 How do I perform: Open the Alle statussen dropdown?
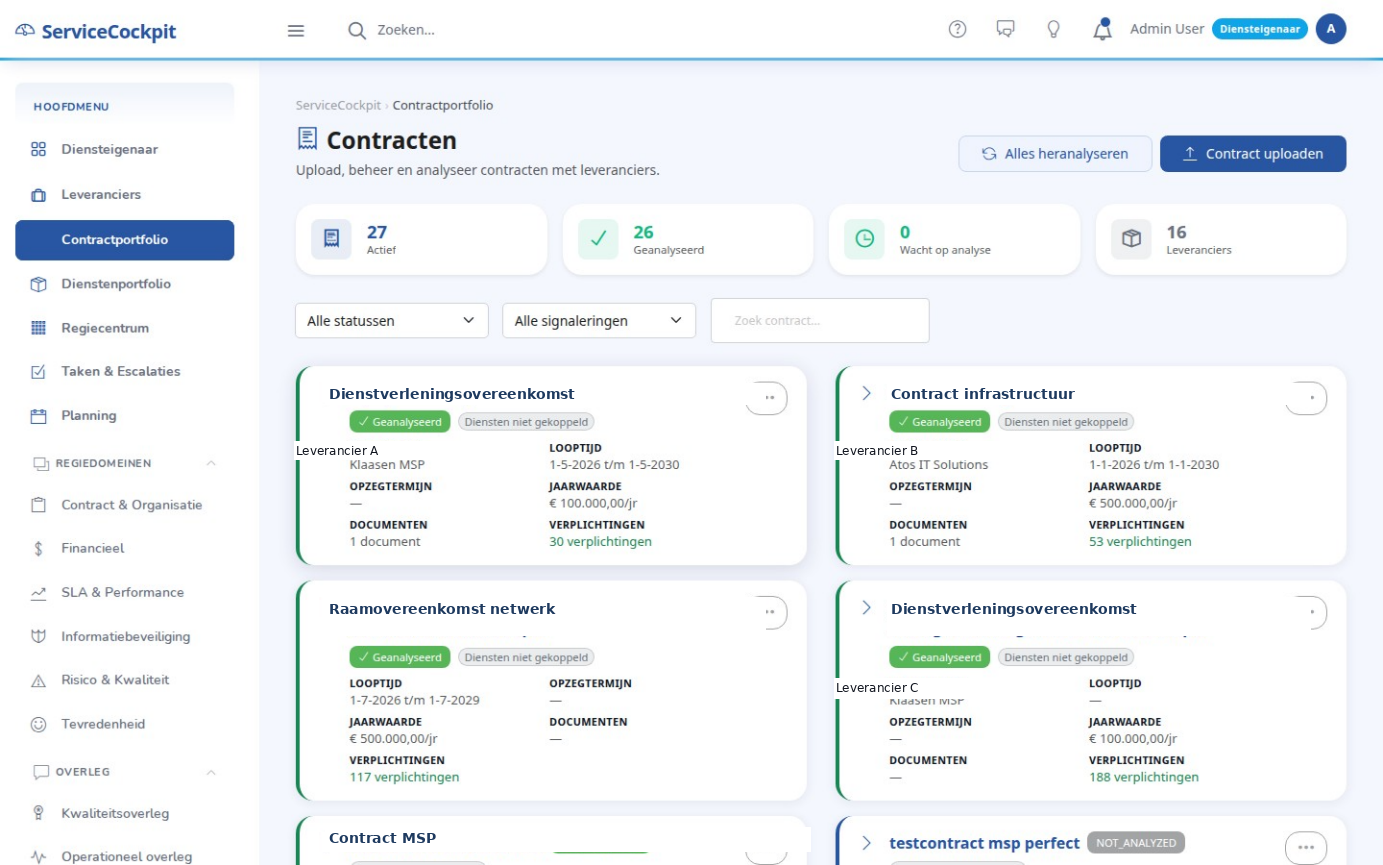392,320
